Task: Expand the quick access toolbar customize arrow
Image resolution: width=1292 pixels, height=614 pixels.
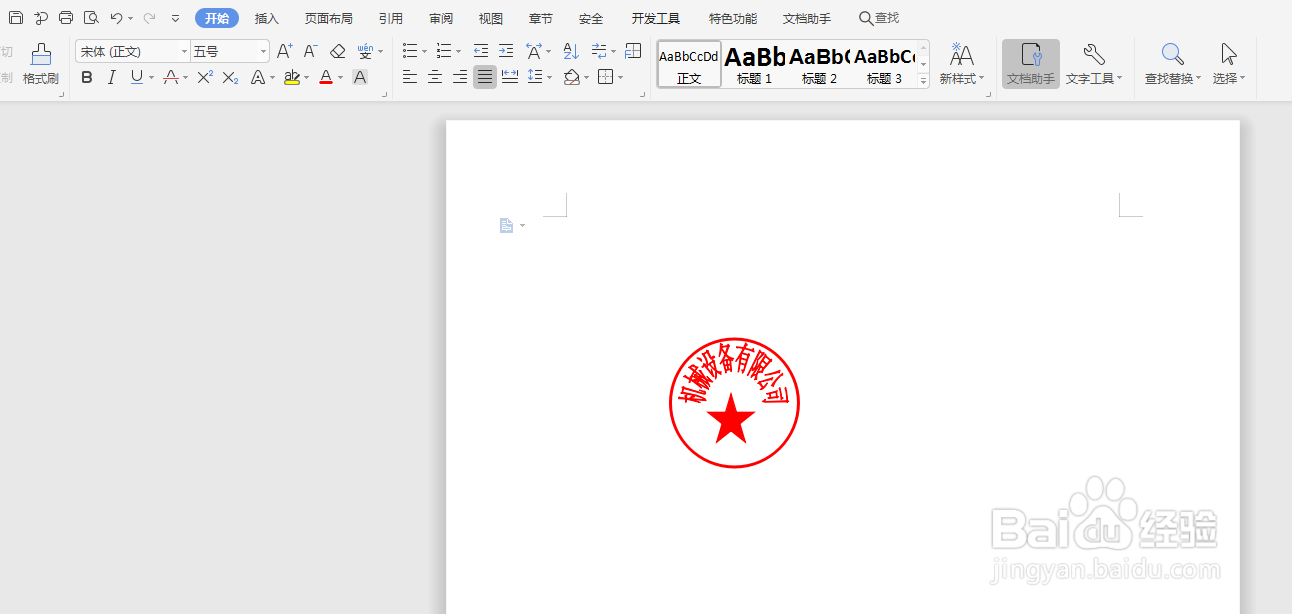Action: (x=176, y=18)
